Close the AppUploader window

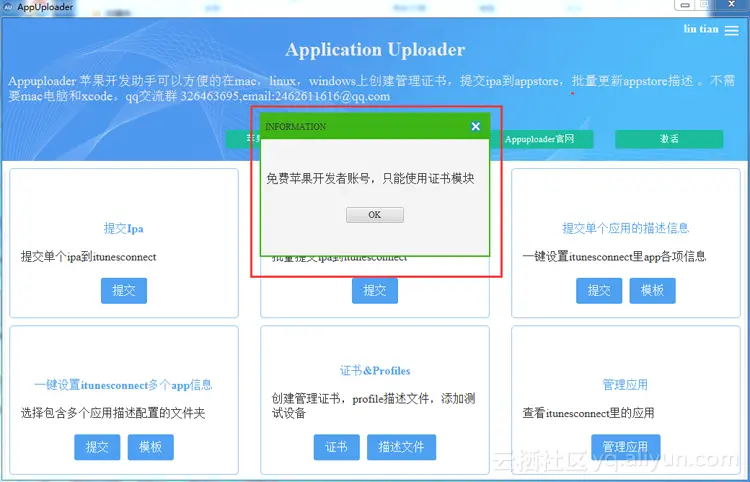[731, 4]
